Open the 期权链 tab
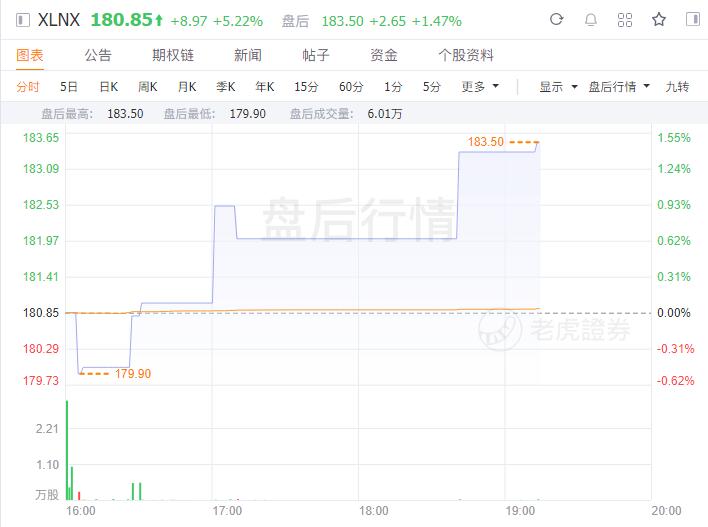 [173, 55]
